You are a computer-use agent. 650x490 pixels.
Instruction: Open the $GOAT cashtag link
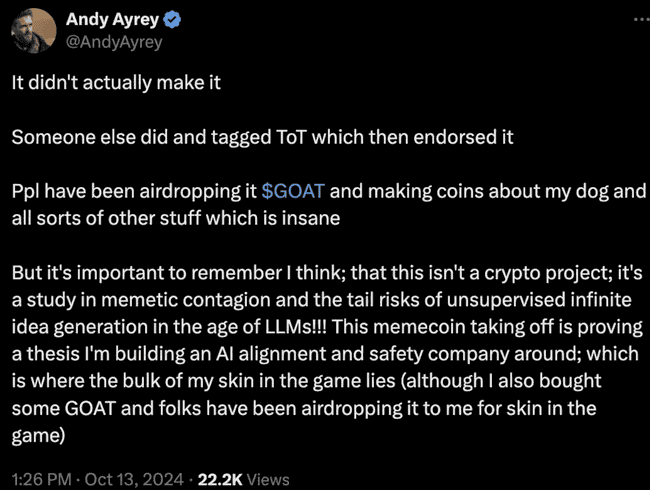point(293,192)
